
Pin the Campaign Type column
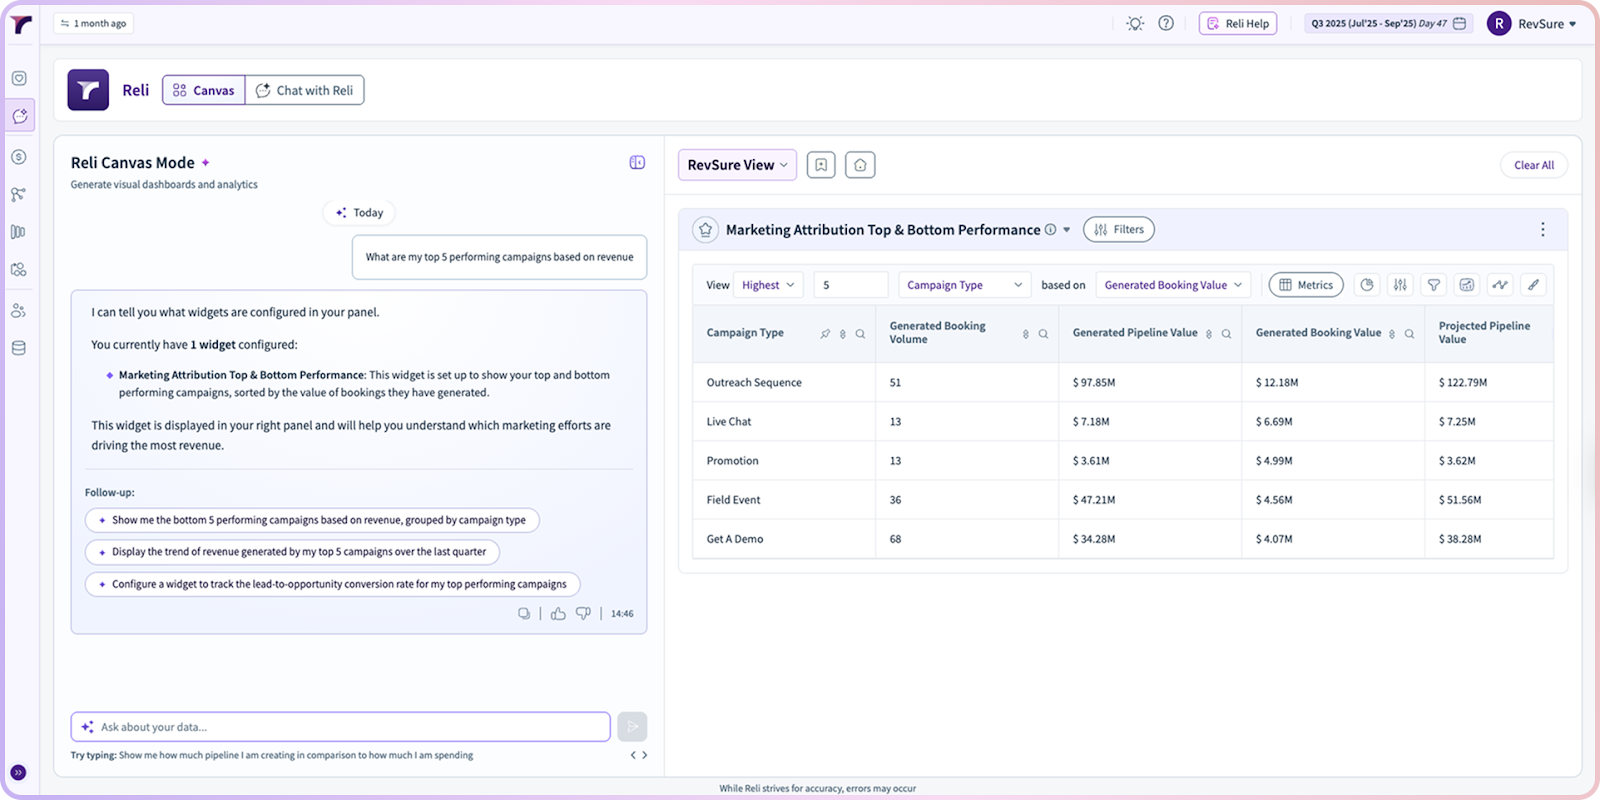(825, 334)
